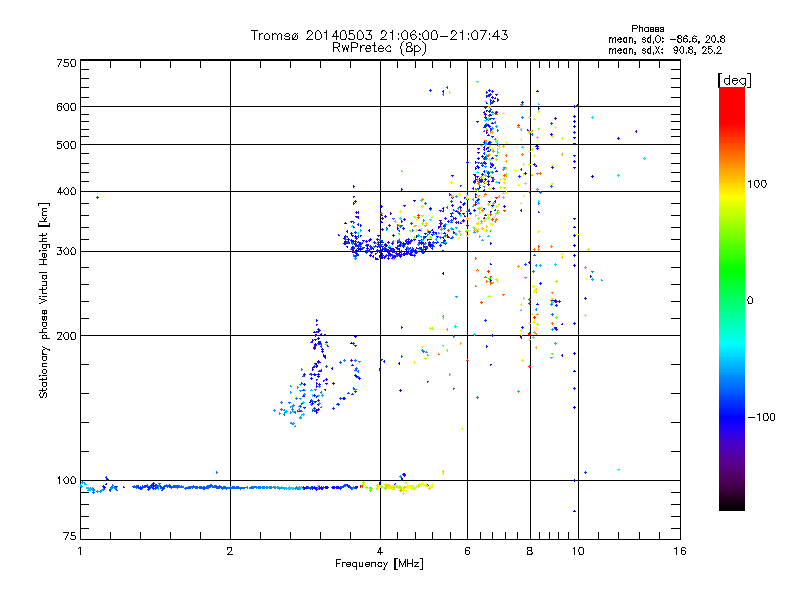Click the 16 tick label on frequency axis
This screenshot has width=800, height=600.
680,551
